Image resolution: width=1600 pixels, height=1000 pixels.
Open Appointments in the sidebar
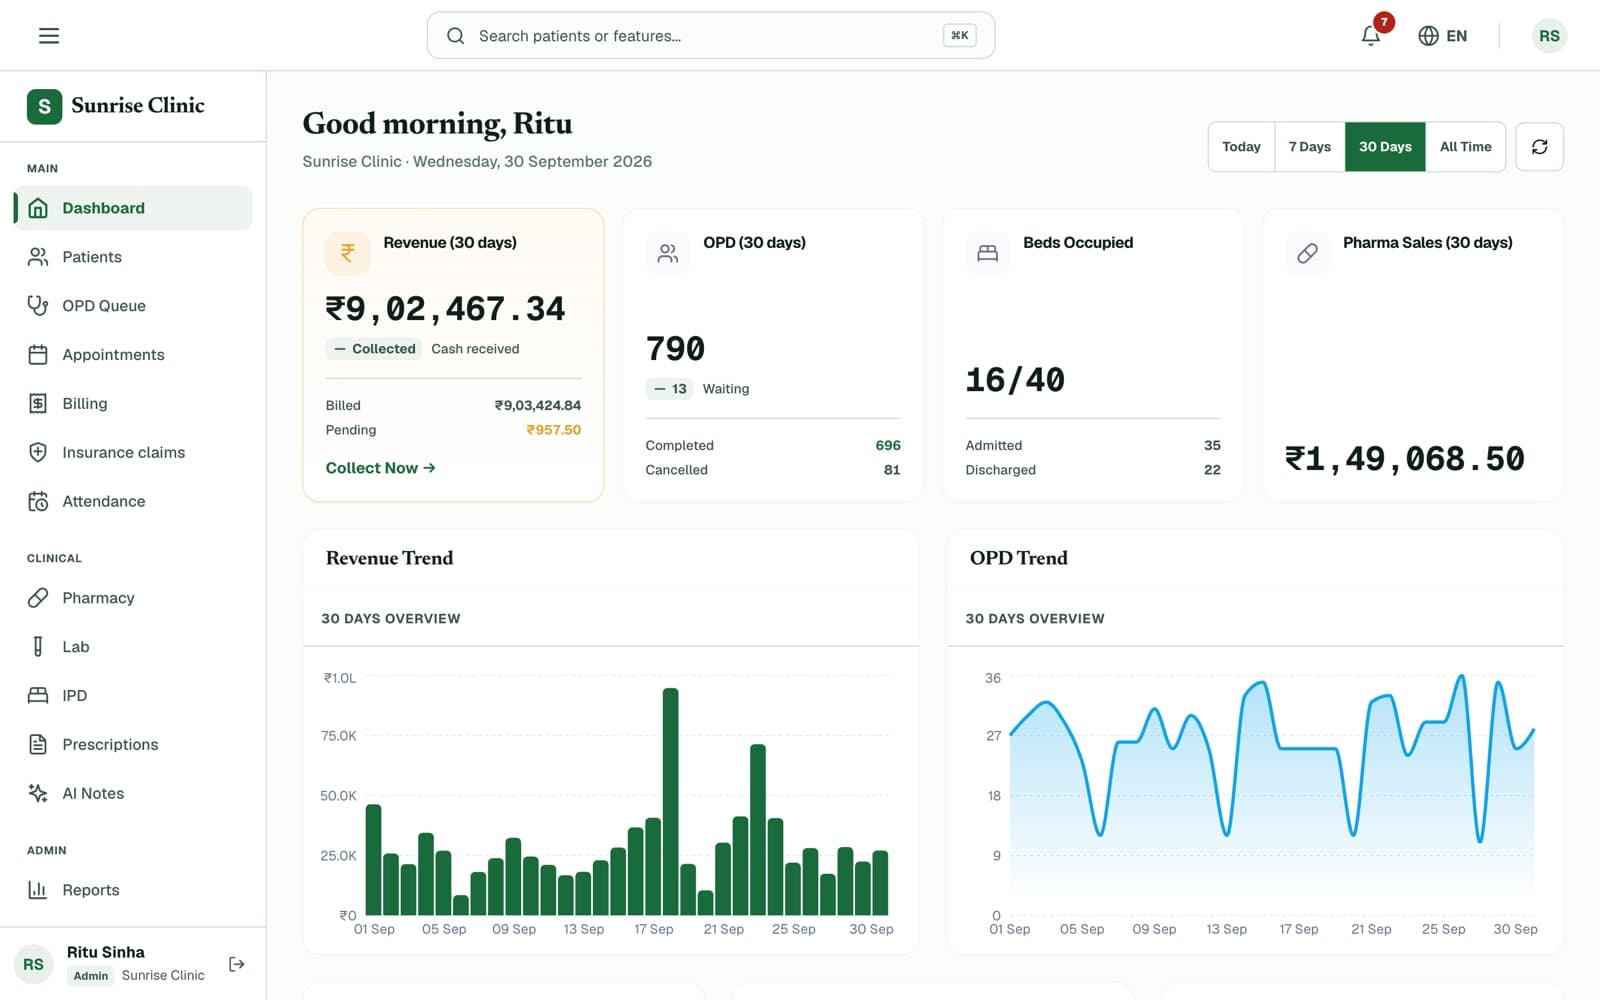coord(133,355)
